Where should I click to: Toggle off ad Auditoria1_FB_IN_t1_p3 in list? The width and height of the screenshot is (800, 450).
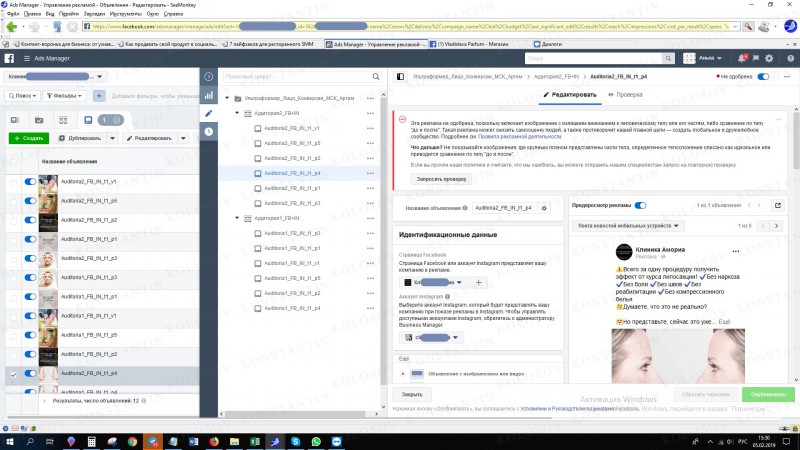point(30,278)
